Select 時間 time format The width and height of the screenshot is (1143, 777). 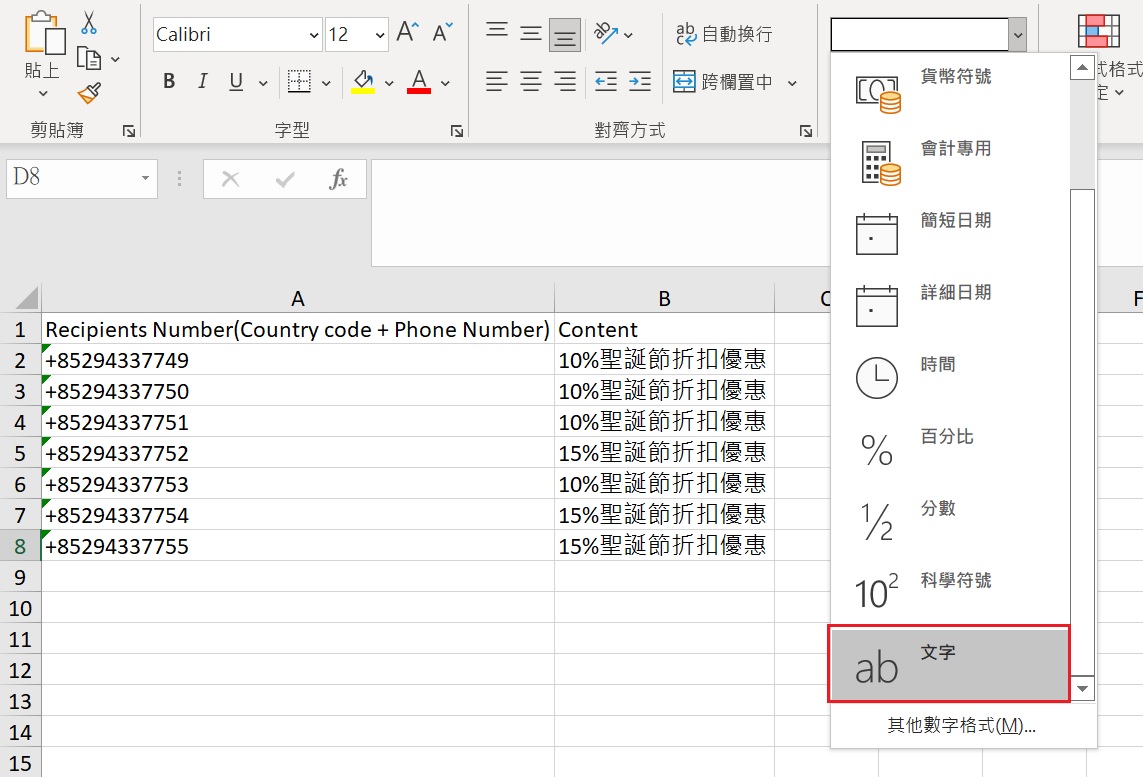pyautogui.click(x=950, y=378)
